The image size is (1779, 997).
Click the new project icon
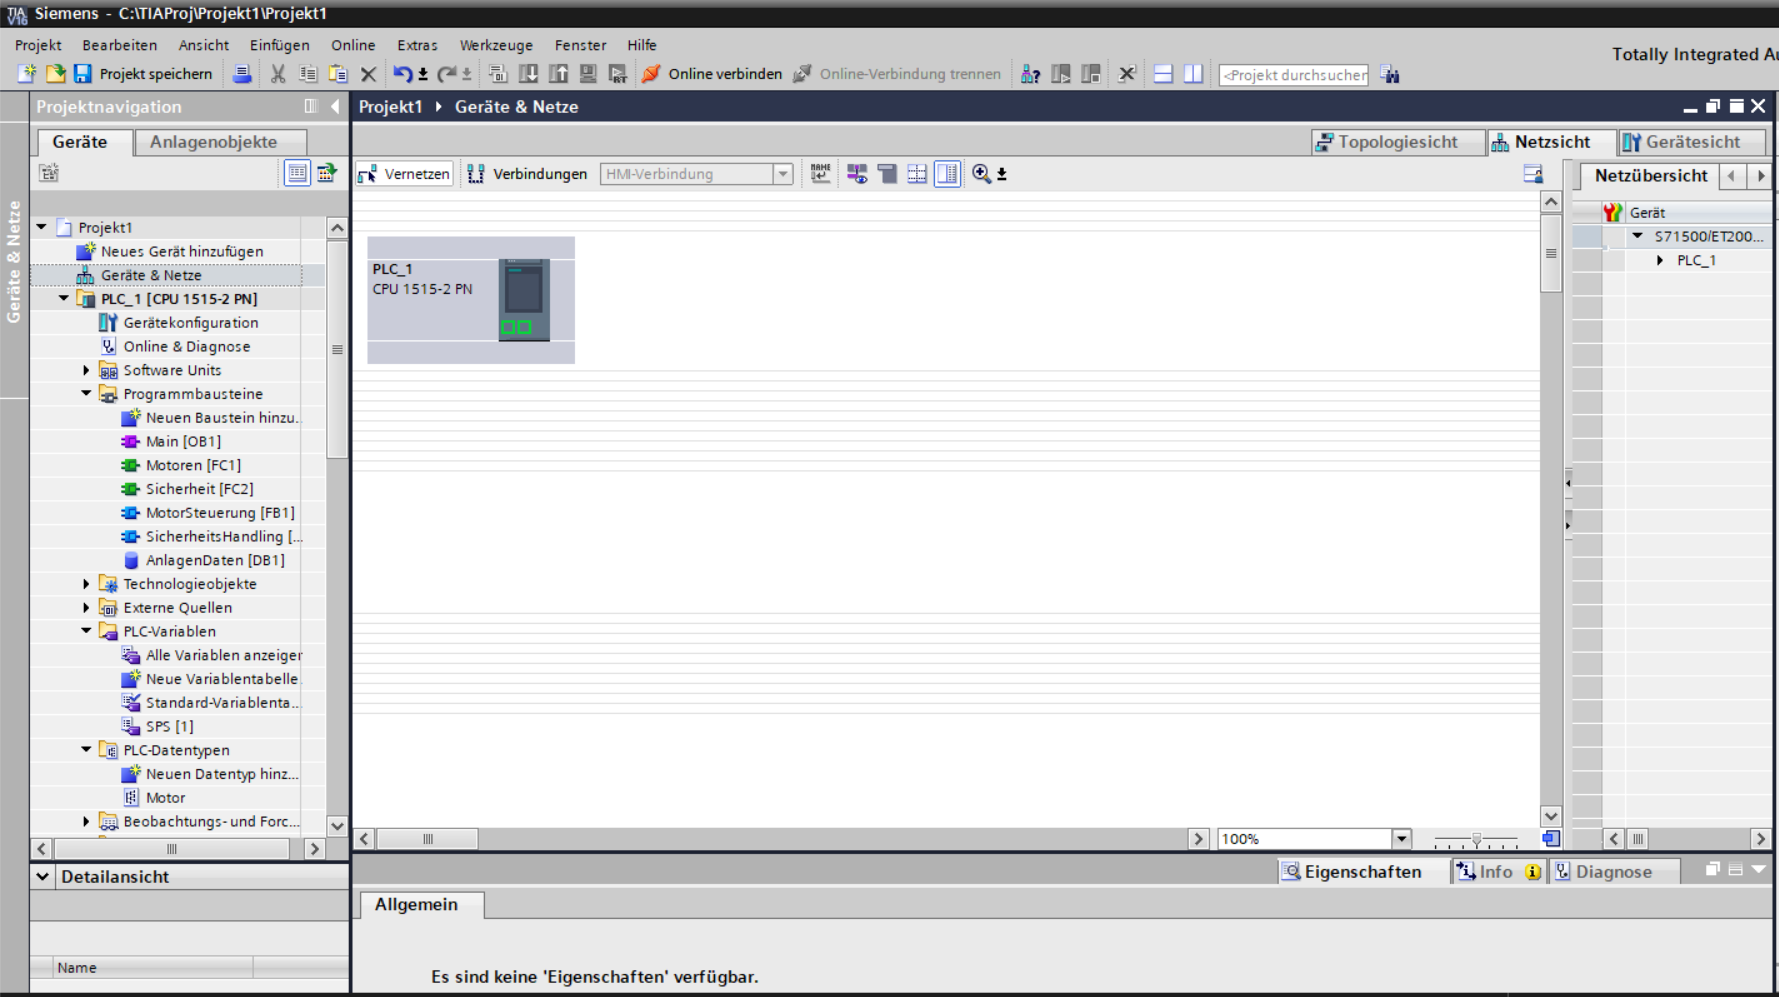27,74
